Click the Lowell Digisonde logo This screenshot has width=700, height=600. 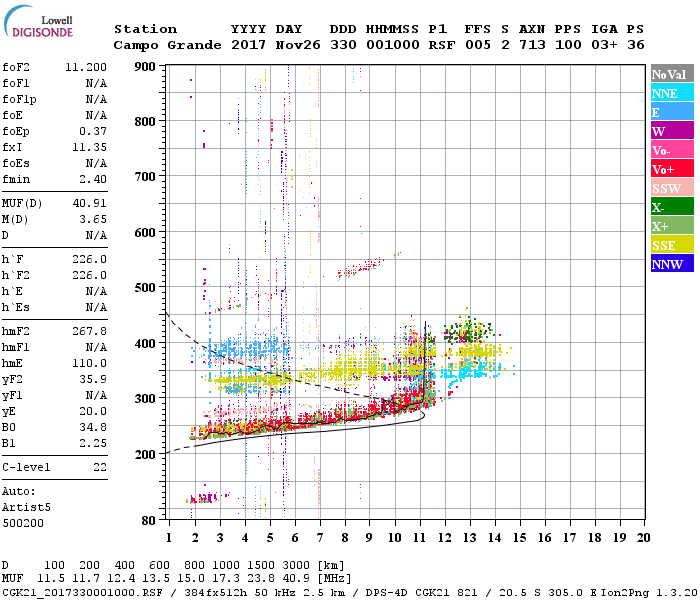pyautogui.click(x=38, y=22)
